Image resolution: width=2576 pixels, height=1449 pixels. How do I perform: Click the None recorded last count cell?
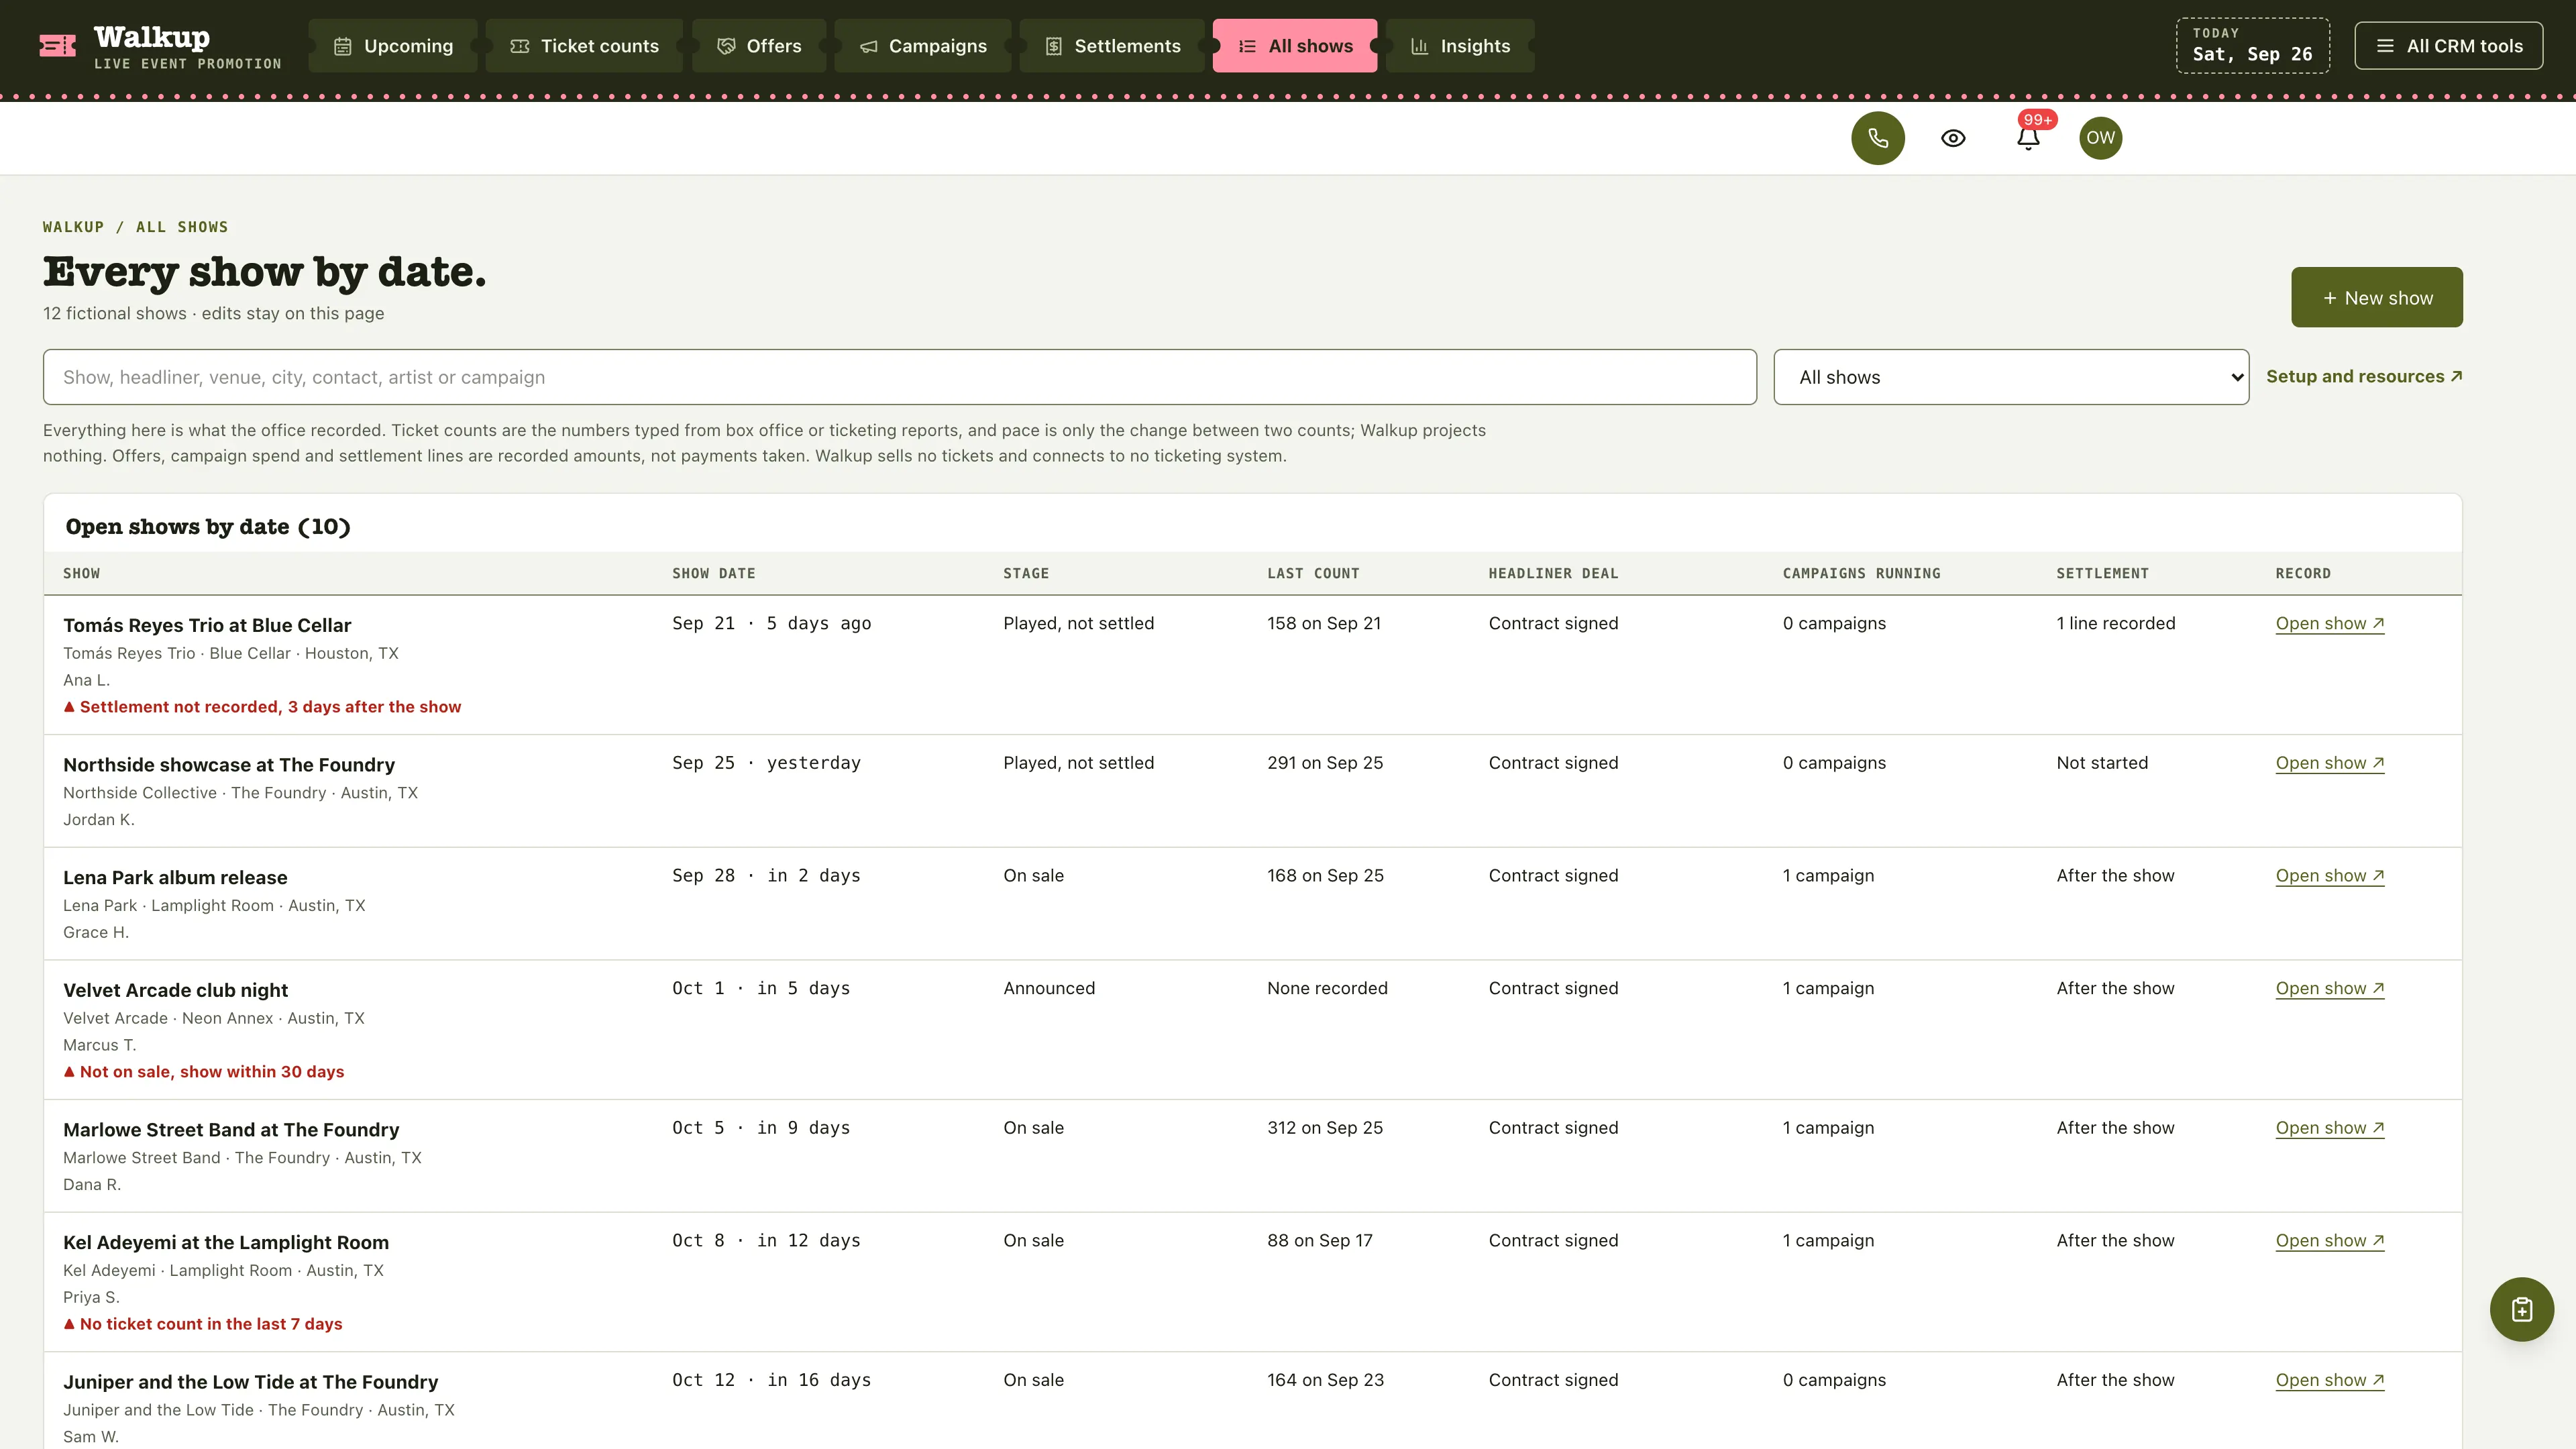1327,988
